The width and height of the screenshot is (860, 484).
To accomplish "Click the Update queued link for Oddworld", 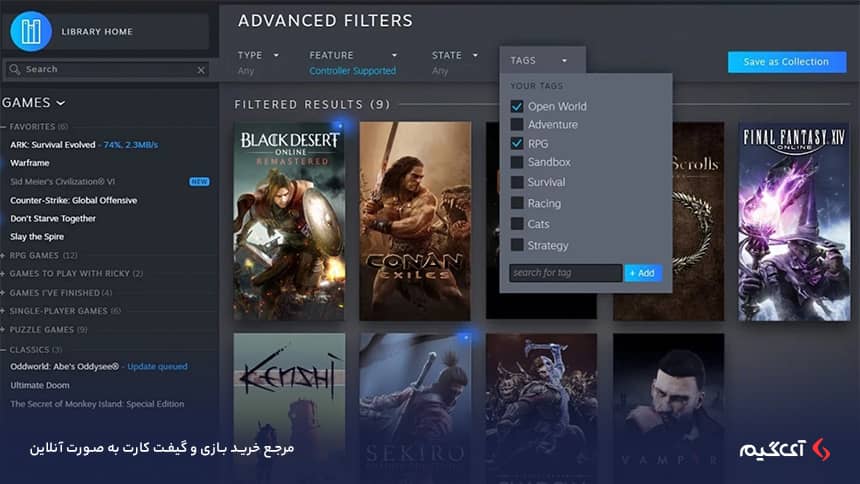I will (x=157, y=367).
